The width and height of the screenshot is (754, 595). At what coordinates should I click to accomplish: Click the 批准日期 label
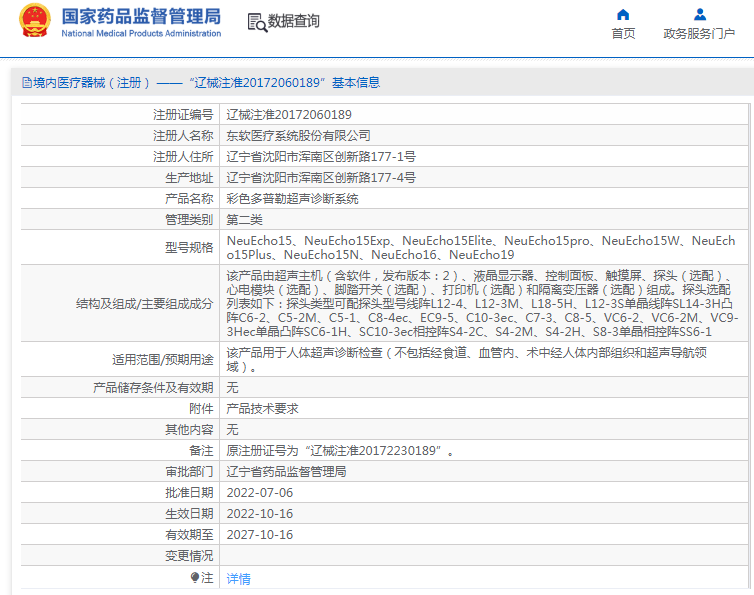189,493
